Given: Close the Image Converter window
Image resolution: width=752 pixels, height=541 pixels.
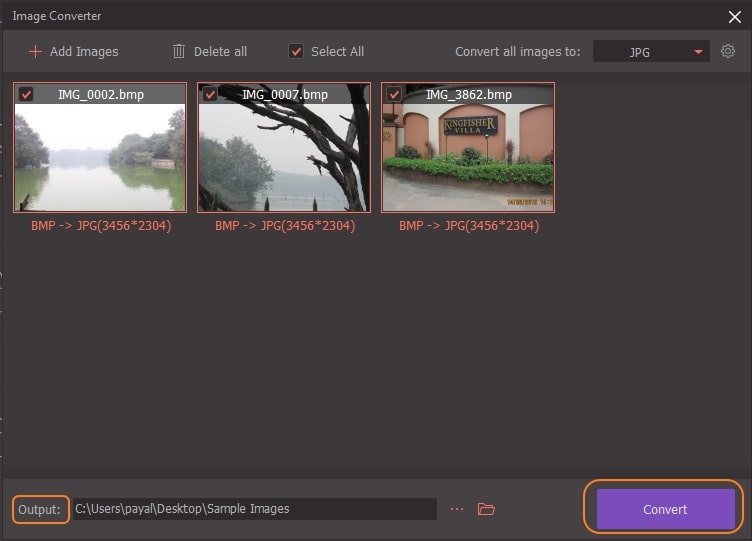Looking at the screenshot, I should [x=735, y=16].
